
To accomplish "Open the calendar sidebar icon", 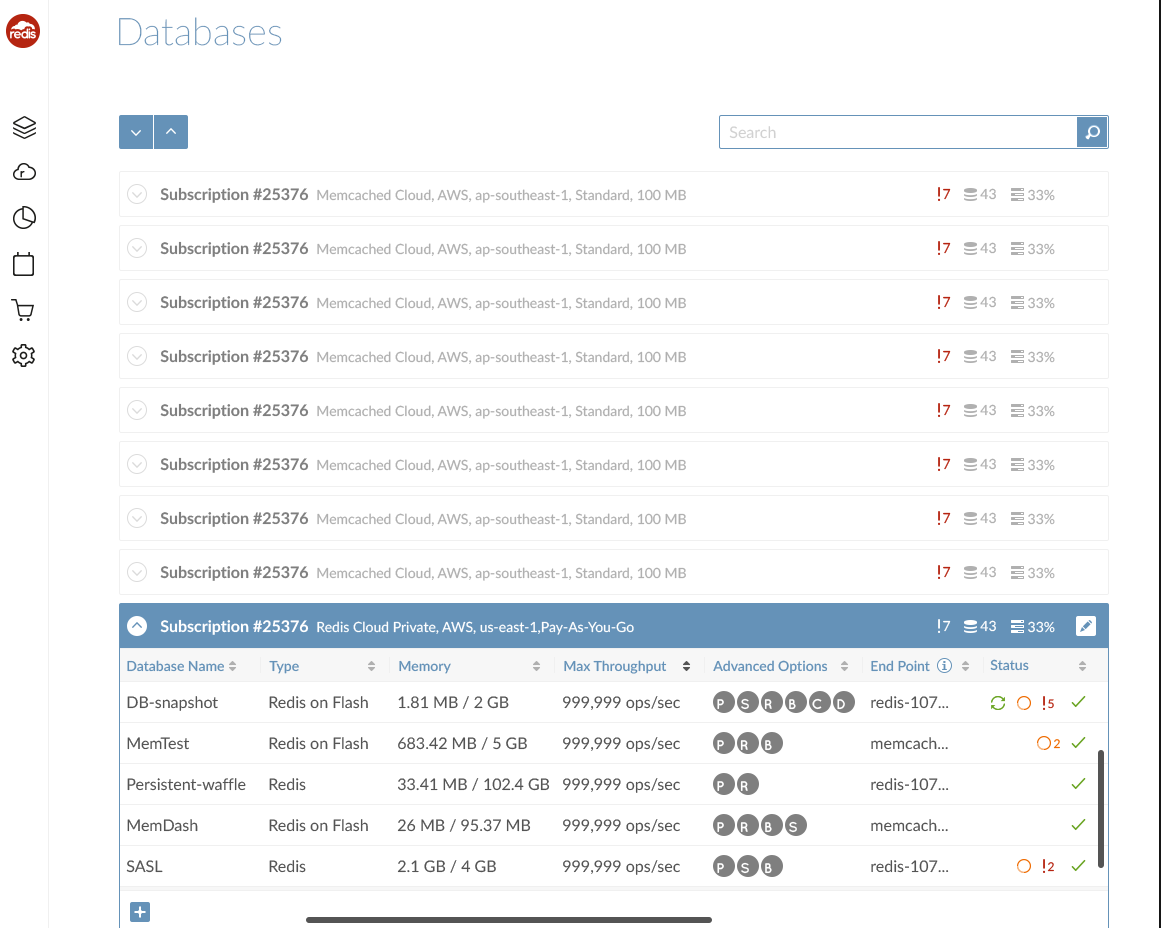I will point(24,264).
